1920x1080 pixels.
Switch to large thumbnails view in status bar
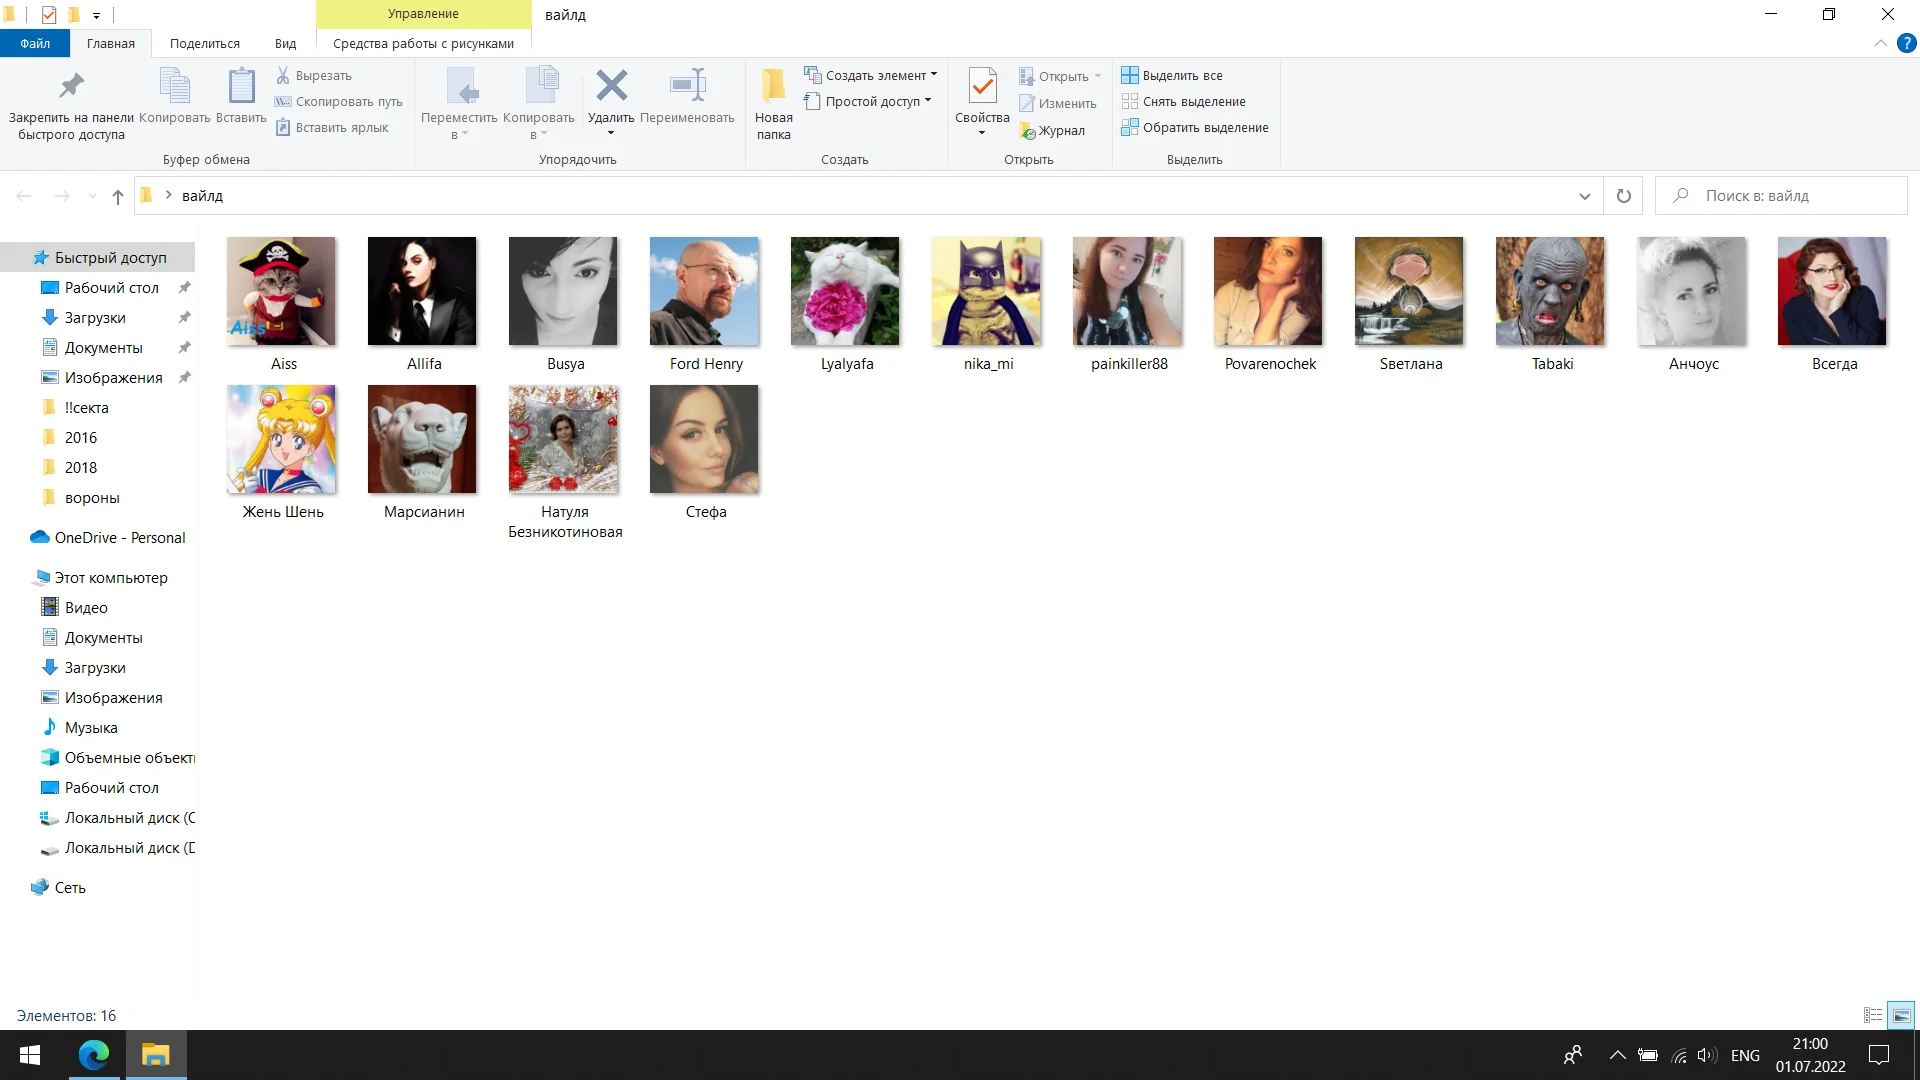click(1900, 1014)
